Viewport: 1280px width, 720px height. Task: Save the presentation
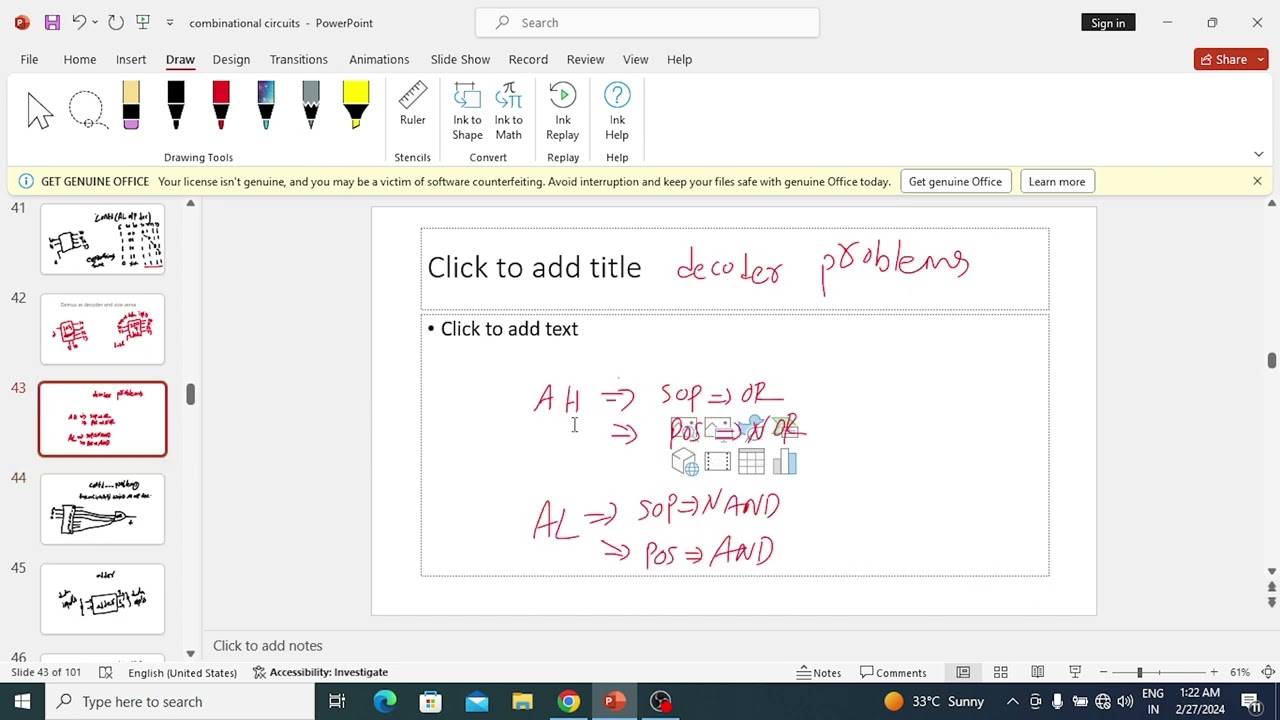[x=52, y=22]
